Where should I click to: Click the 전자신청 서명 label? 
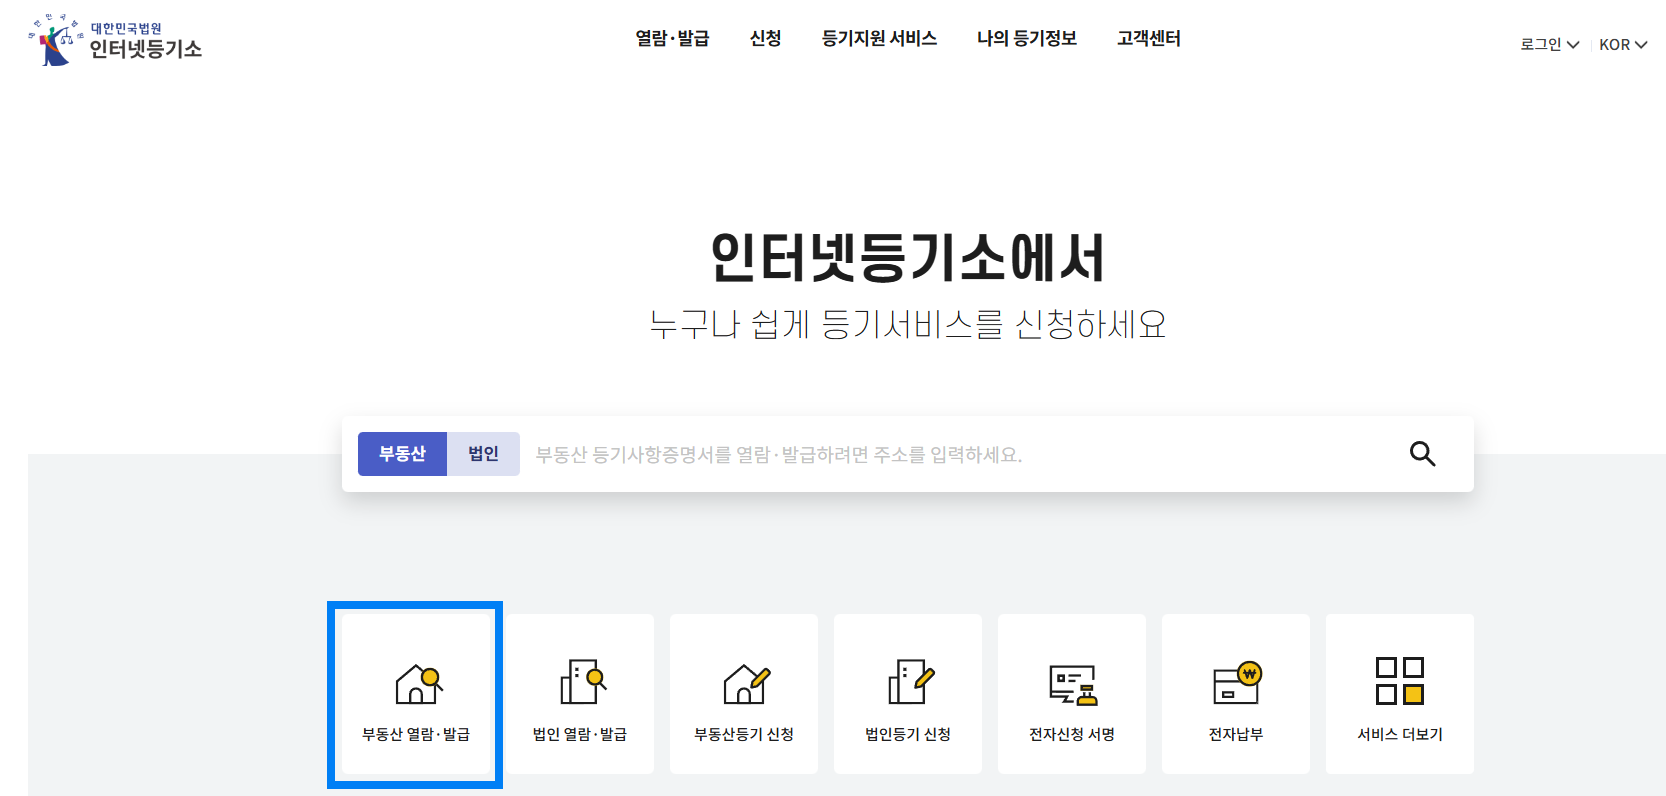pyautogui.click(x=1072, y=734)
